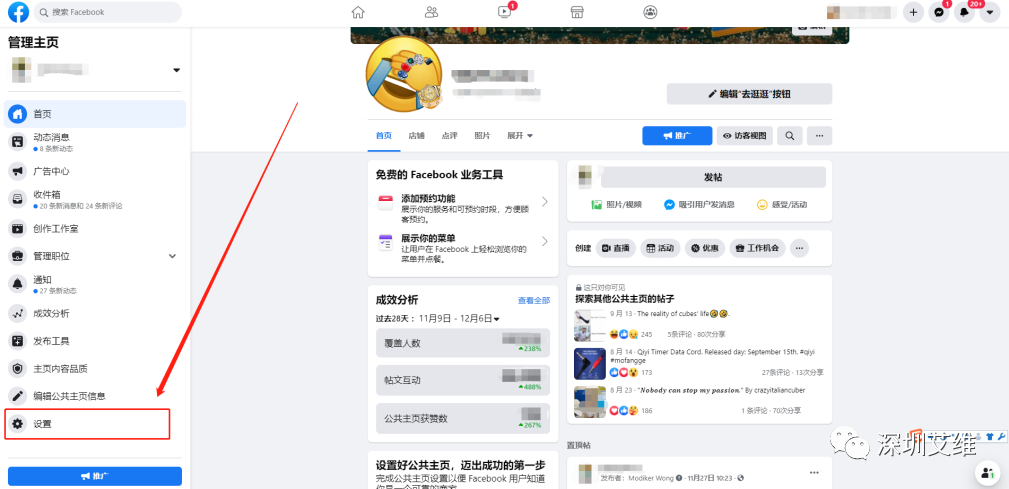Open the Qiyi Timer Data Cord post thumbnail
The width and height of the screenshot is (1009, 489).
589,364
